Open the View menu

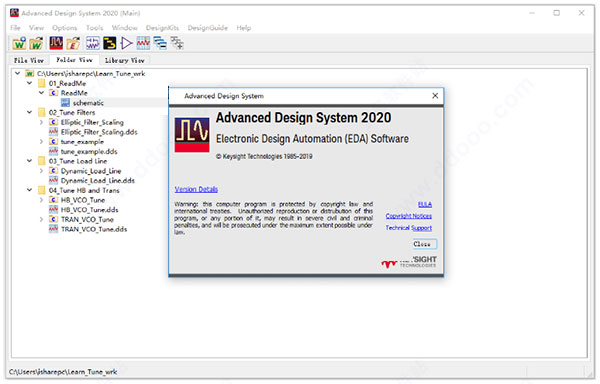click(x=36, y=28)
